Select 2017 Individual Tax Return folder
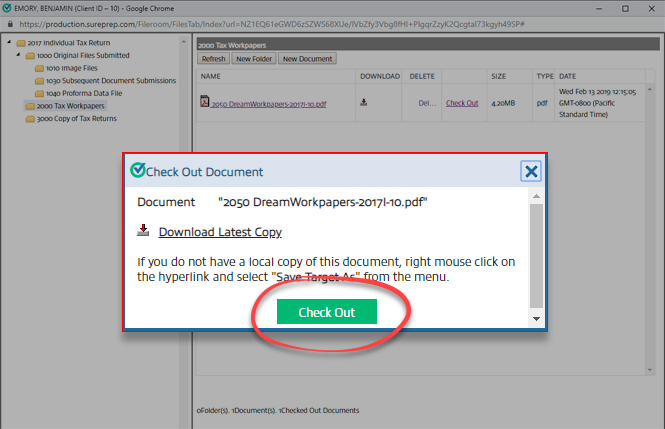The image size is (665, 429). click(x=69, y=43)
